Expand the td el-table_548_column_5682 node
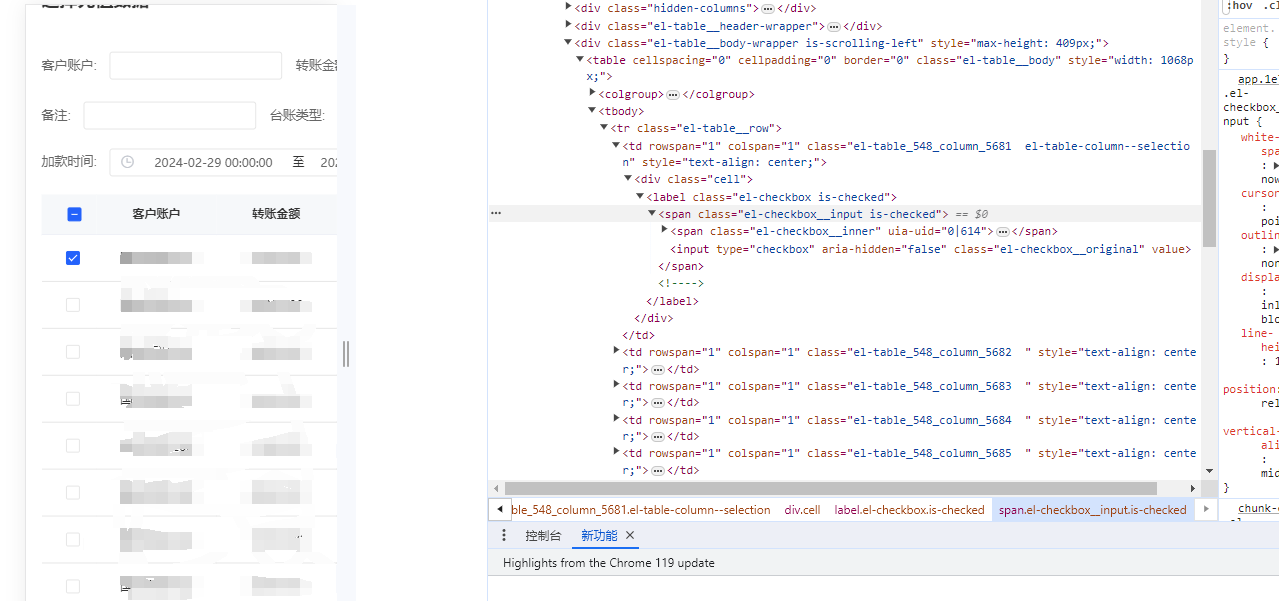 coord(616,351)
